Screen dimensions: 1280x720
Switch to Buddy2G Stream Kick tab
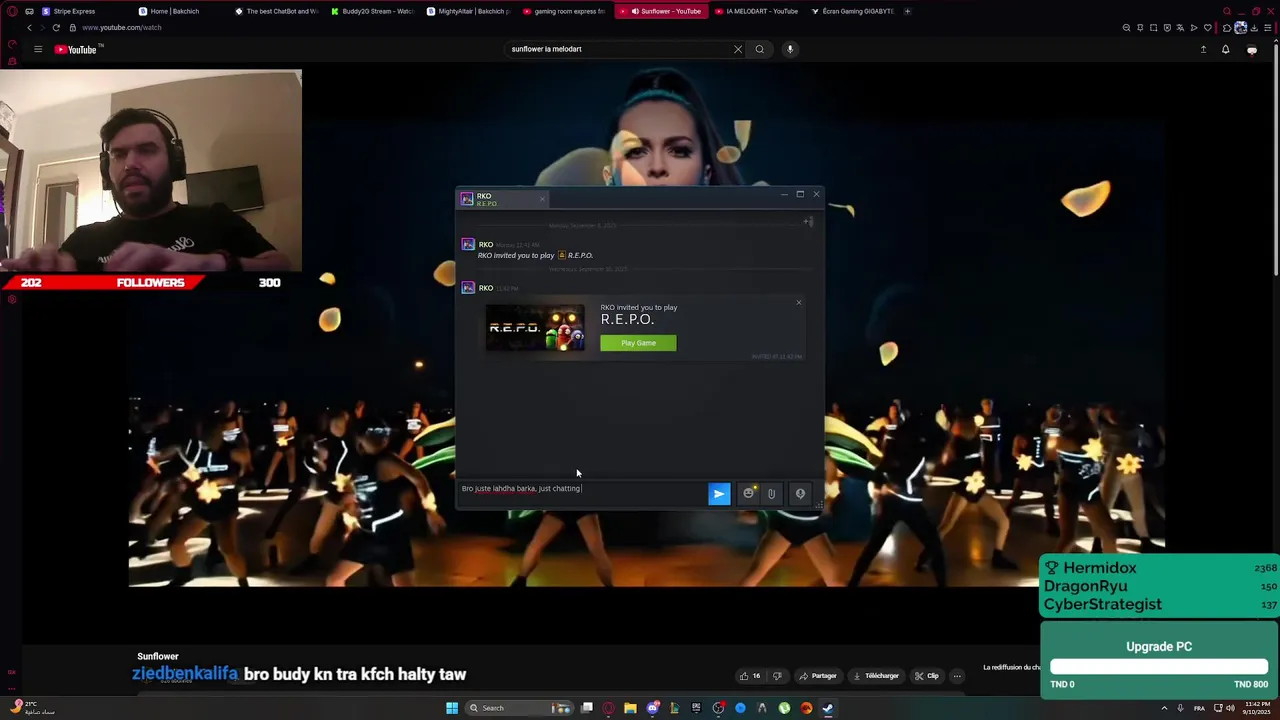click(x=372, y=11)
